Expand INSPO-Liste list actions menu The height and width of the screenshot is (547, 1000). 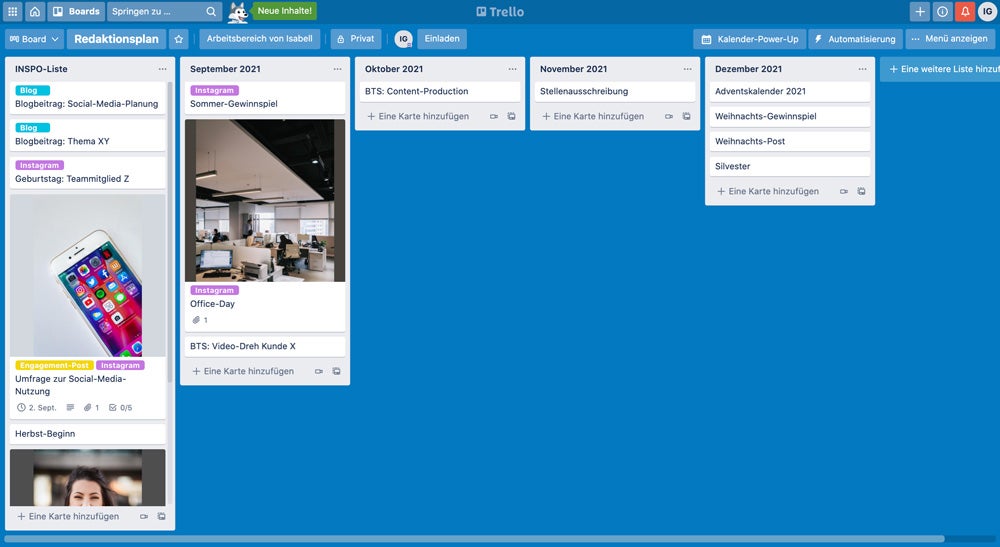pyautogui.click(x=162, y=69)
